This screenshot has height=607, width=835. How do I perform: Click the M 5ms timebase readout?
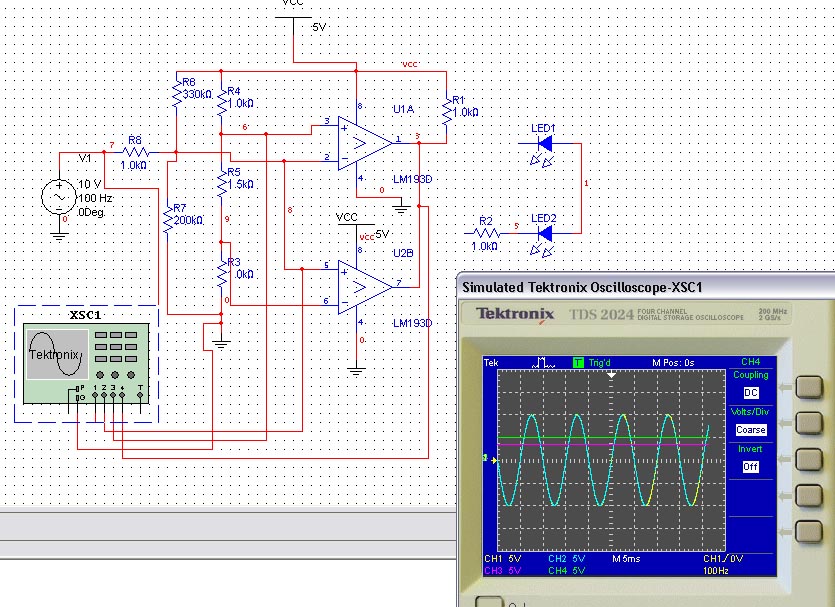pyautogui.click(x=626, y=559)
